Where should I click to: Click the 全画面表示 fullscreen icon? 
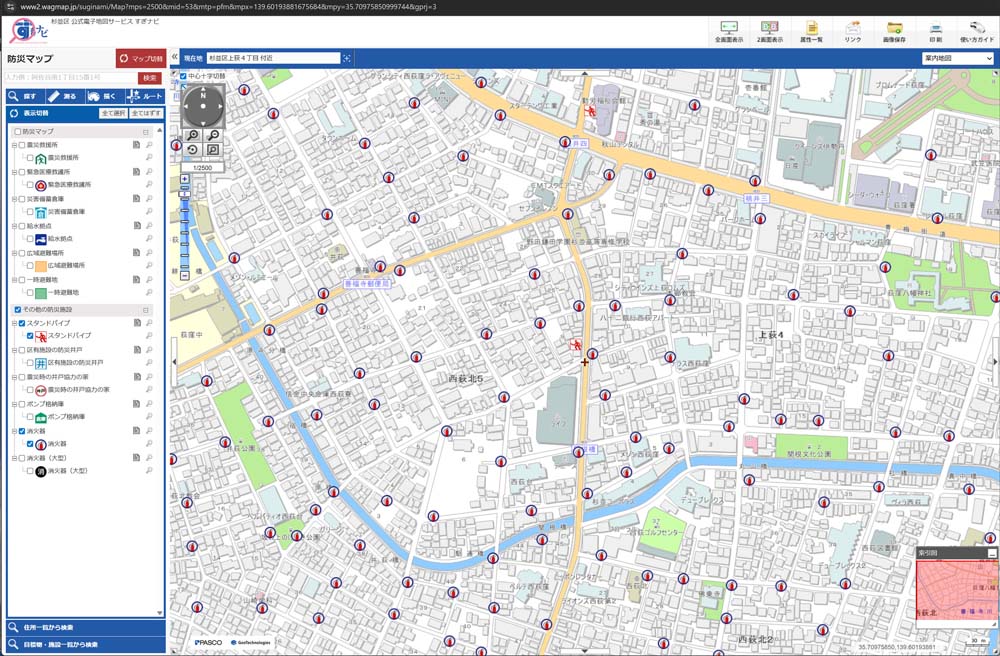click(727, 31)
